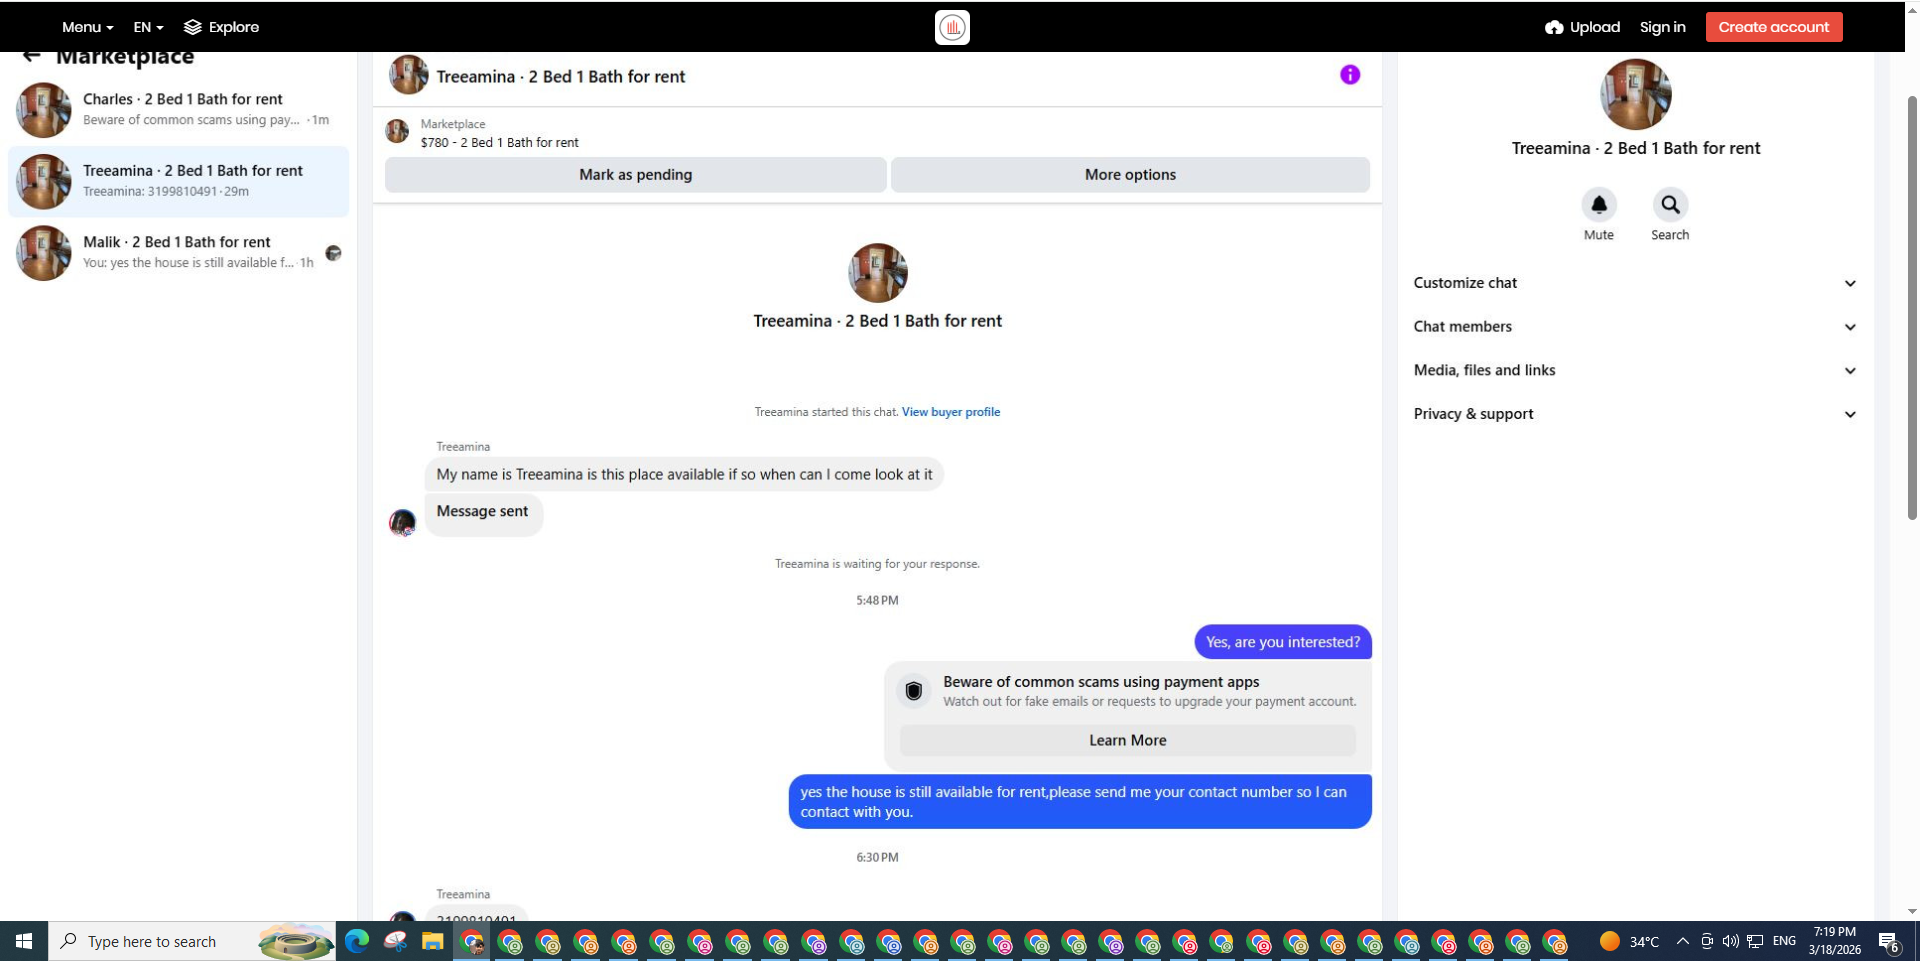
Task: Click the Create account button
Action: click(x=1774, y=27)
